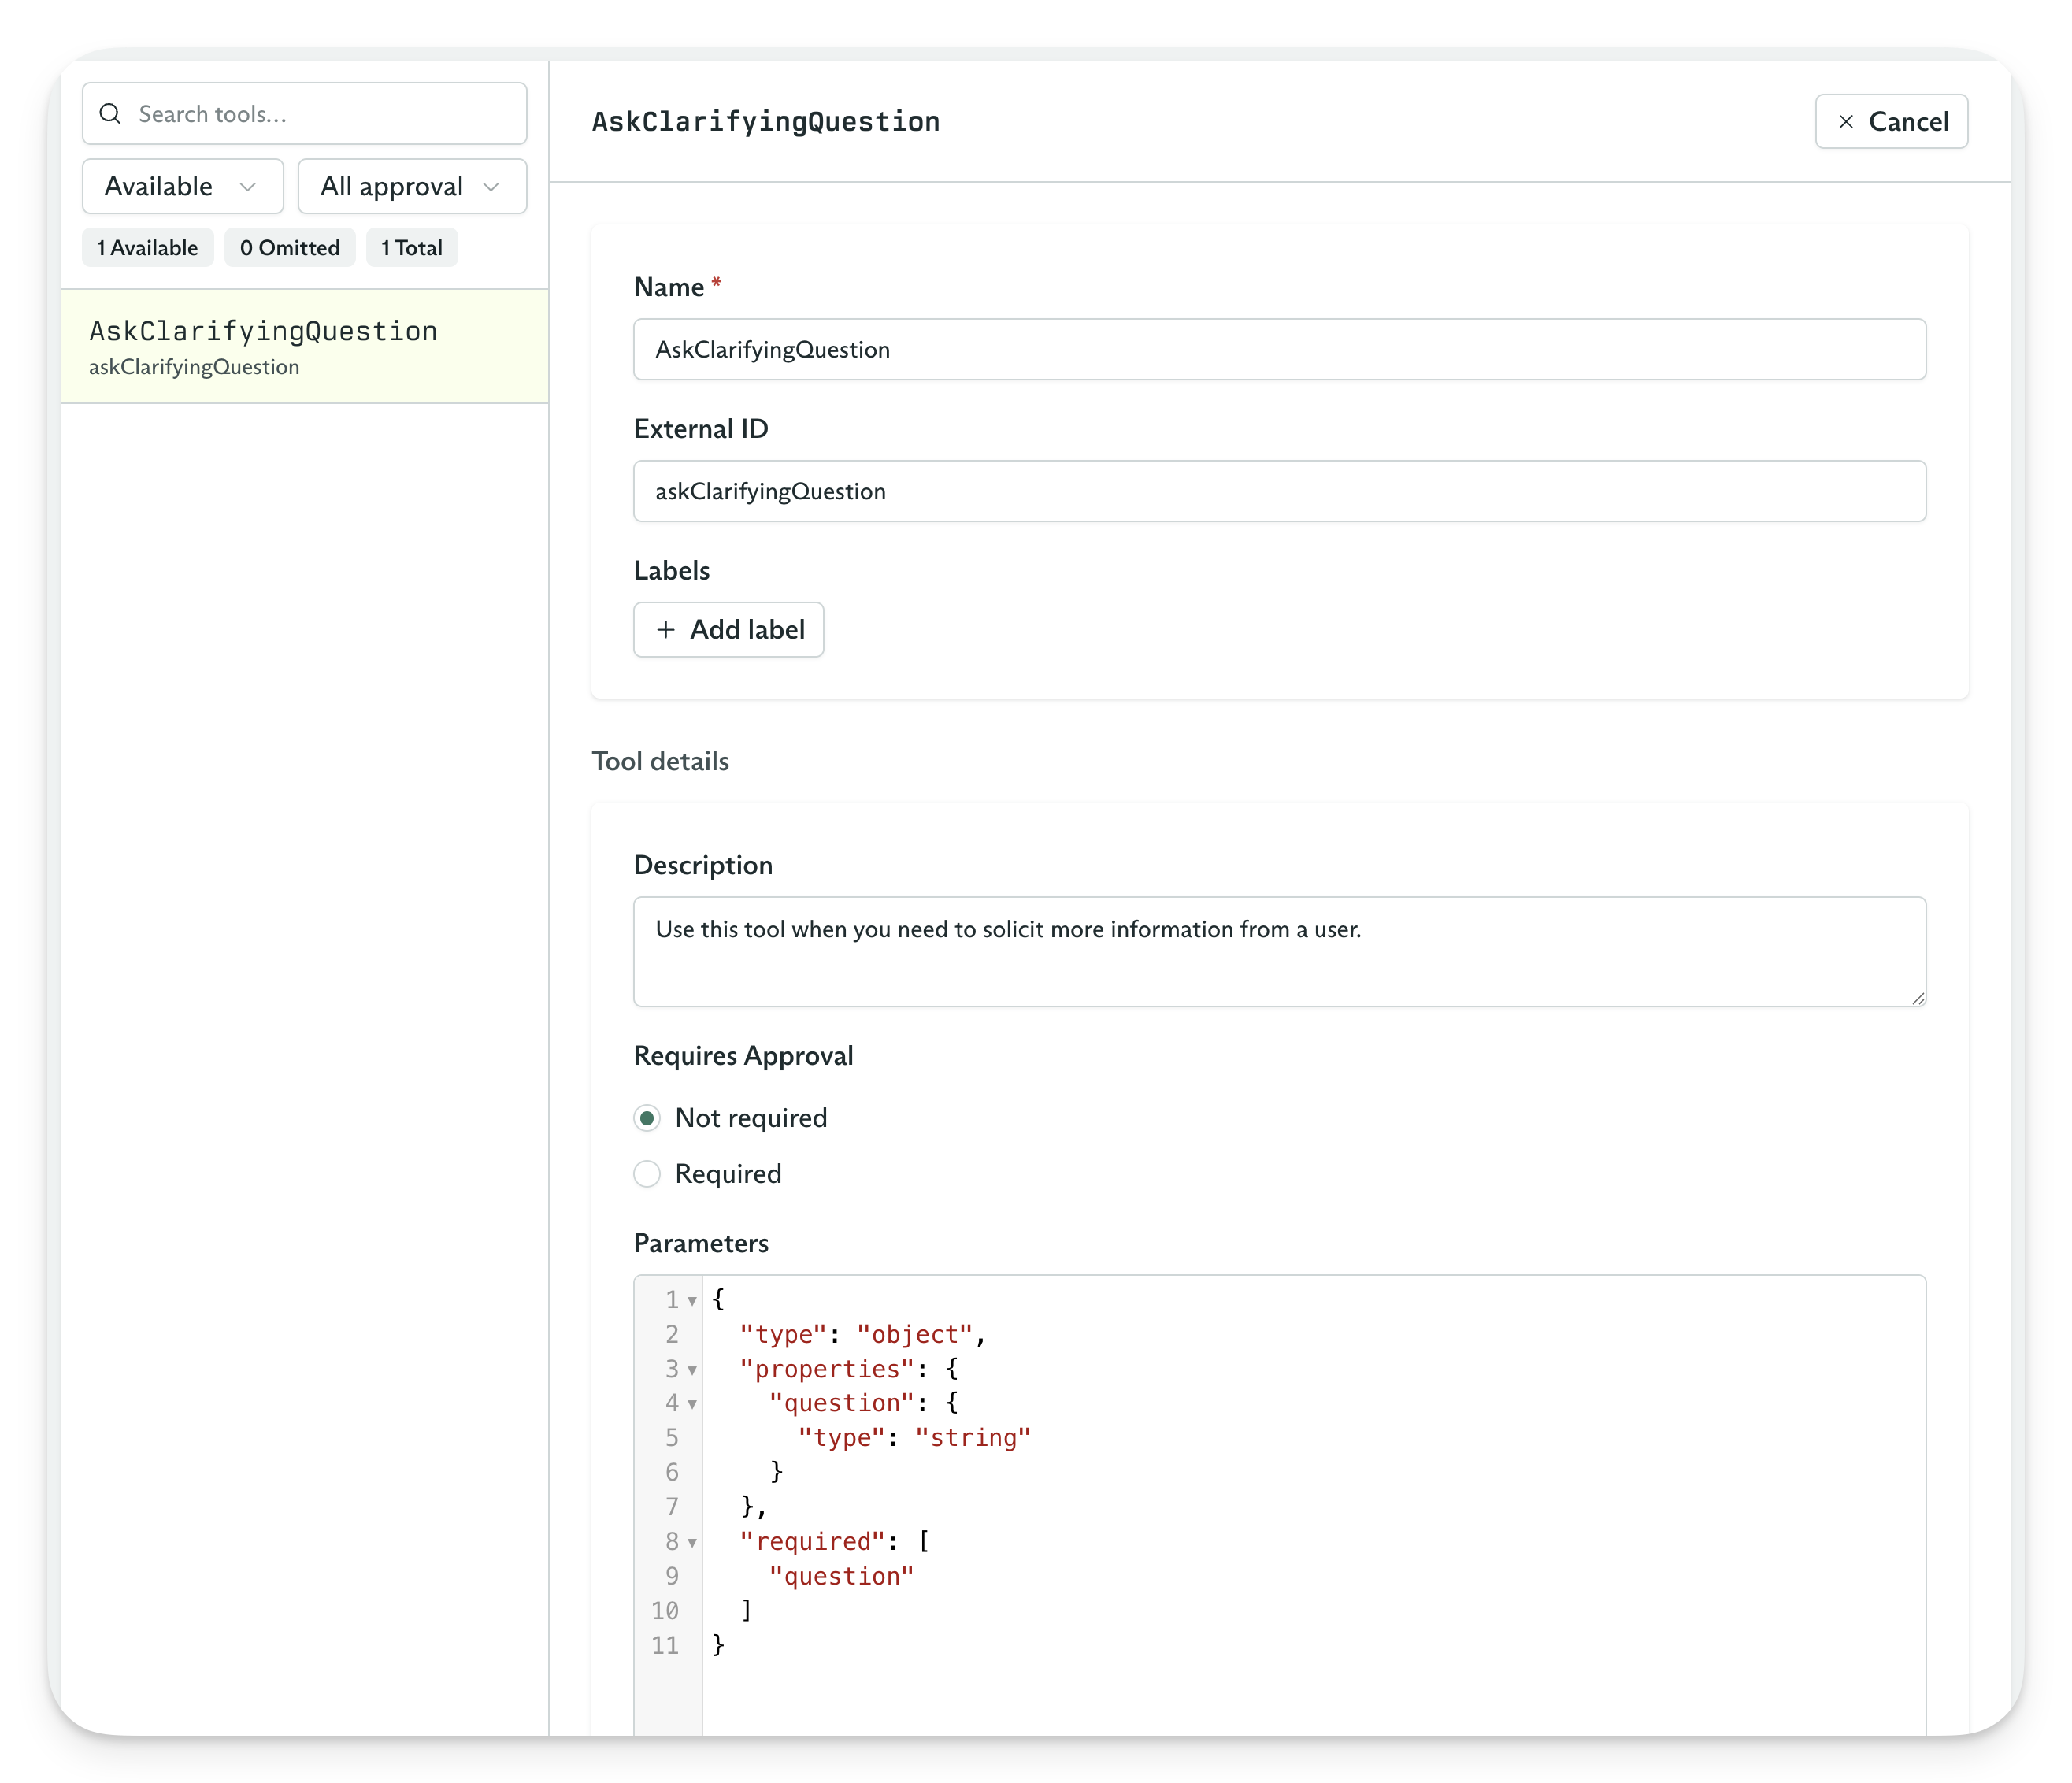Click the 0 Omitted badge

pos(290,248)
